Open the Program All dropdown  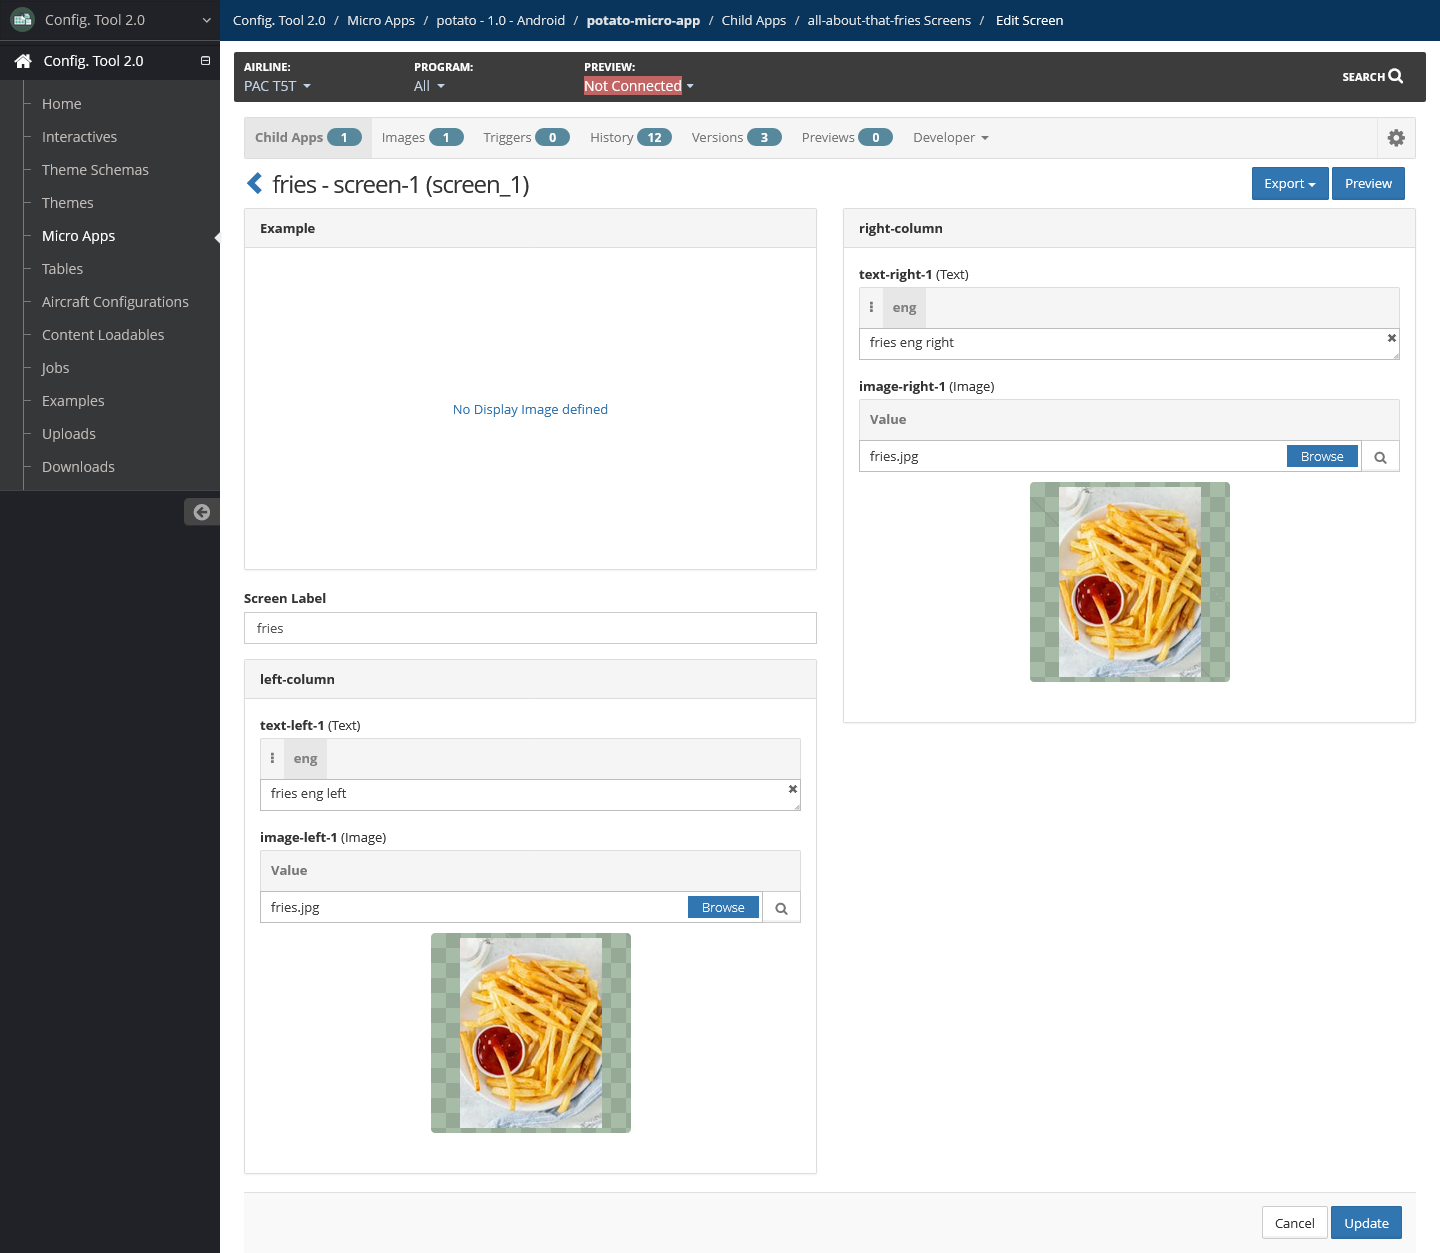429,86
